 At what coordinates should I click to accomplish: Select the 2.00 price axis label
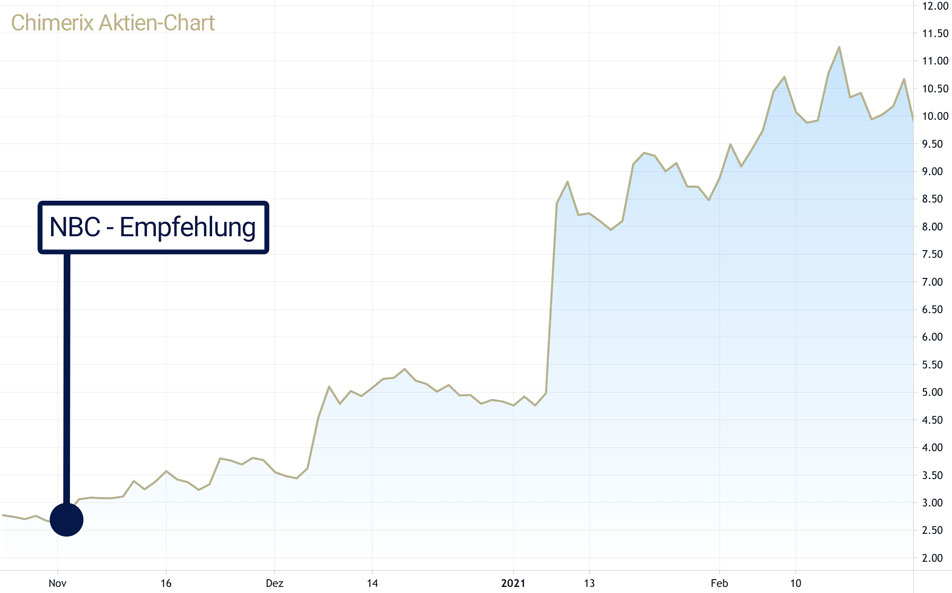(x=933, y=557)
